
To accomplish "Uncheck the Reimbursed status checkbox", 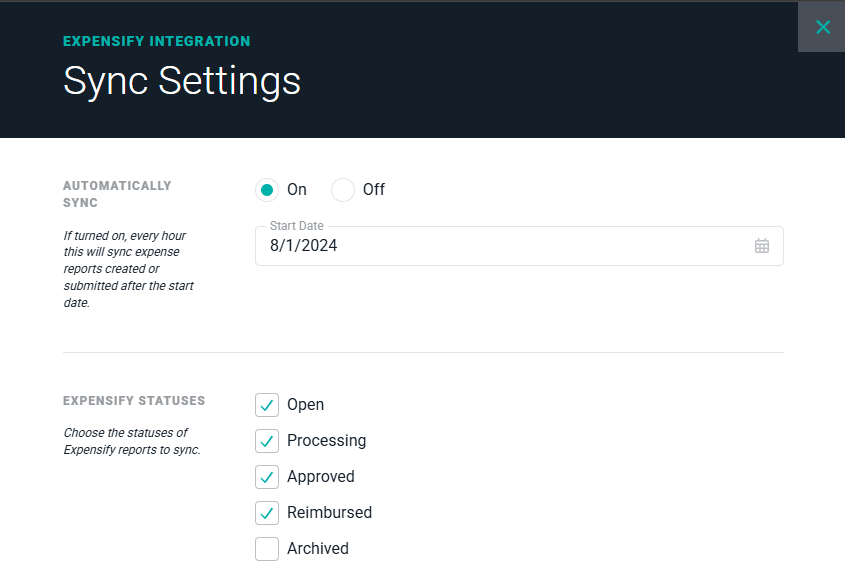I will point(267,513).
